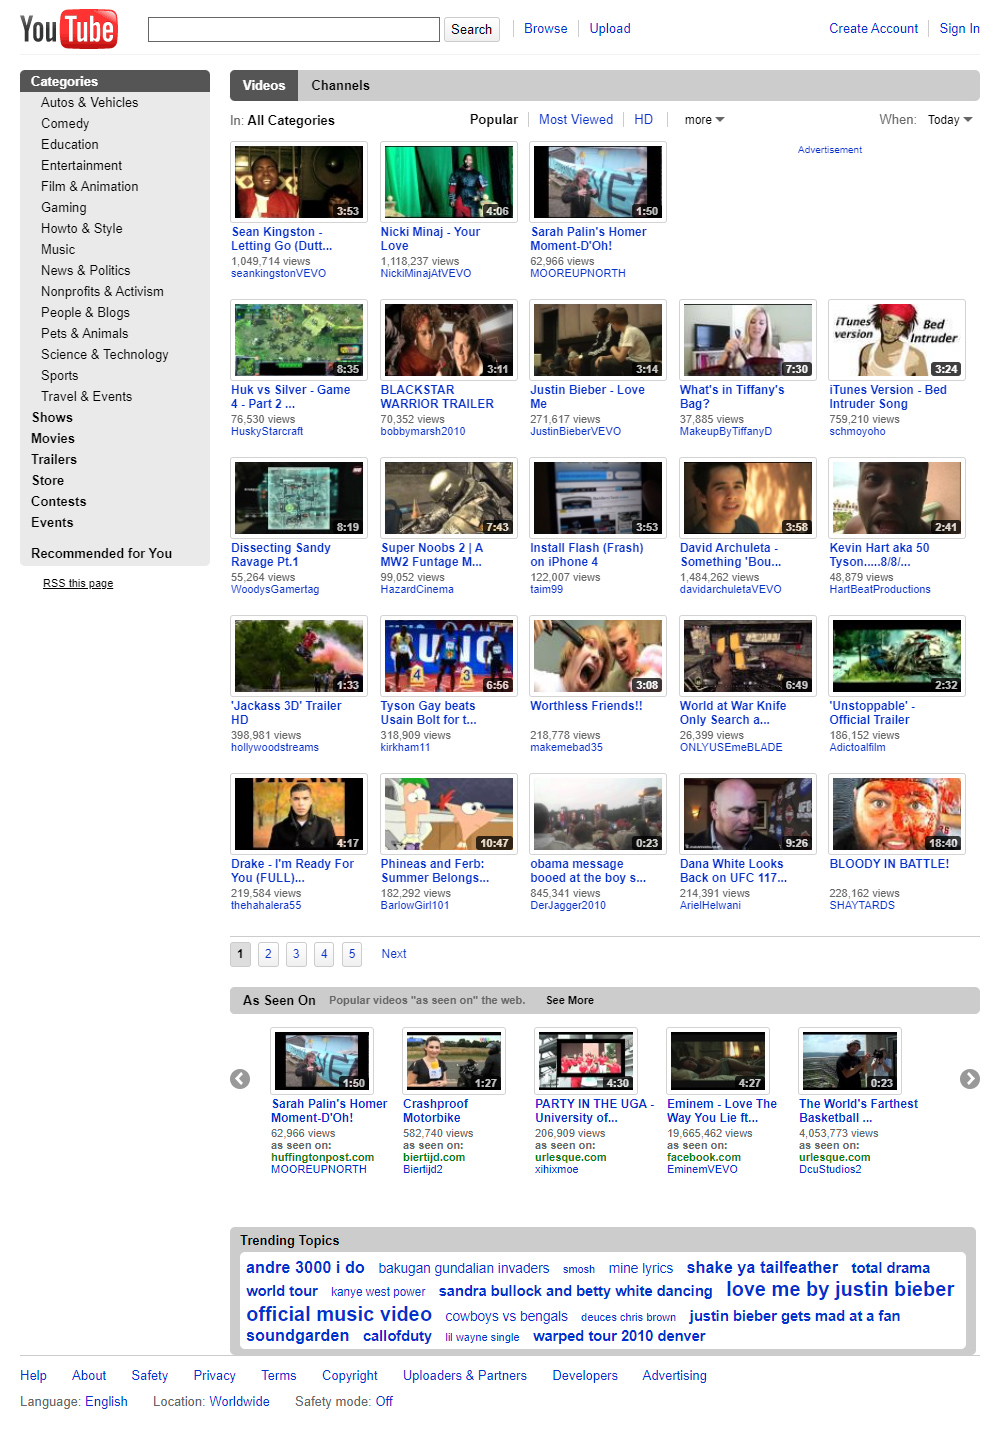
Task: Open Travel & Events category
Action: pos(86,397)
